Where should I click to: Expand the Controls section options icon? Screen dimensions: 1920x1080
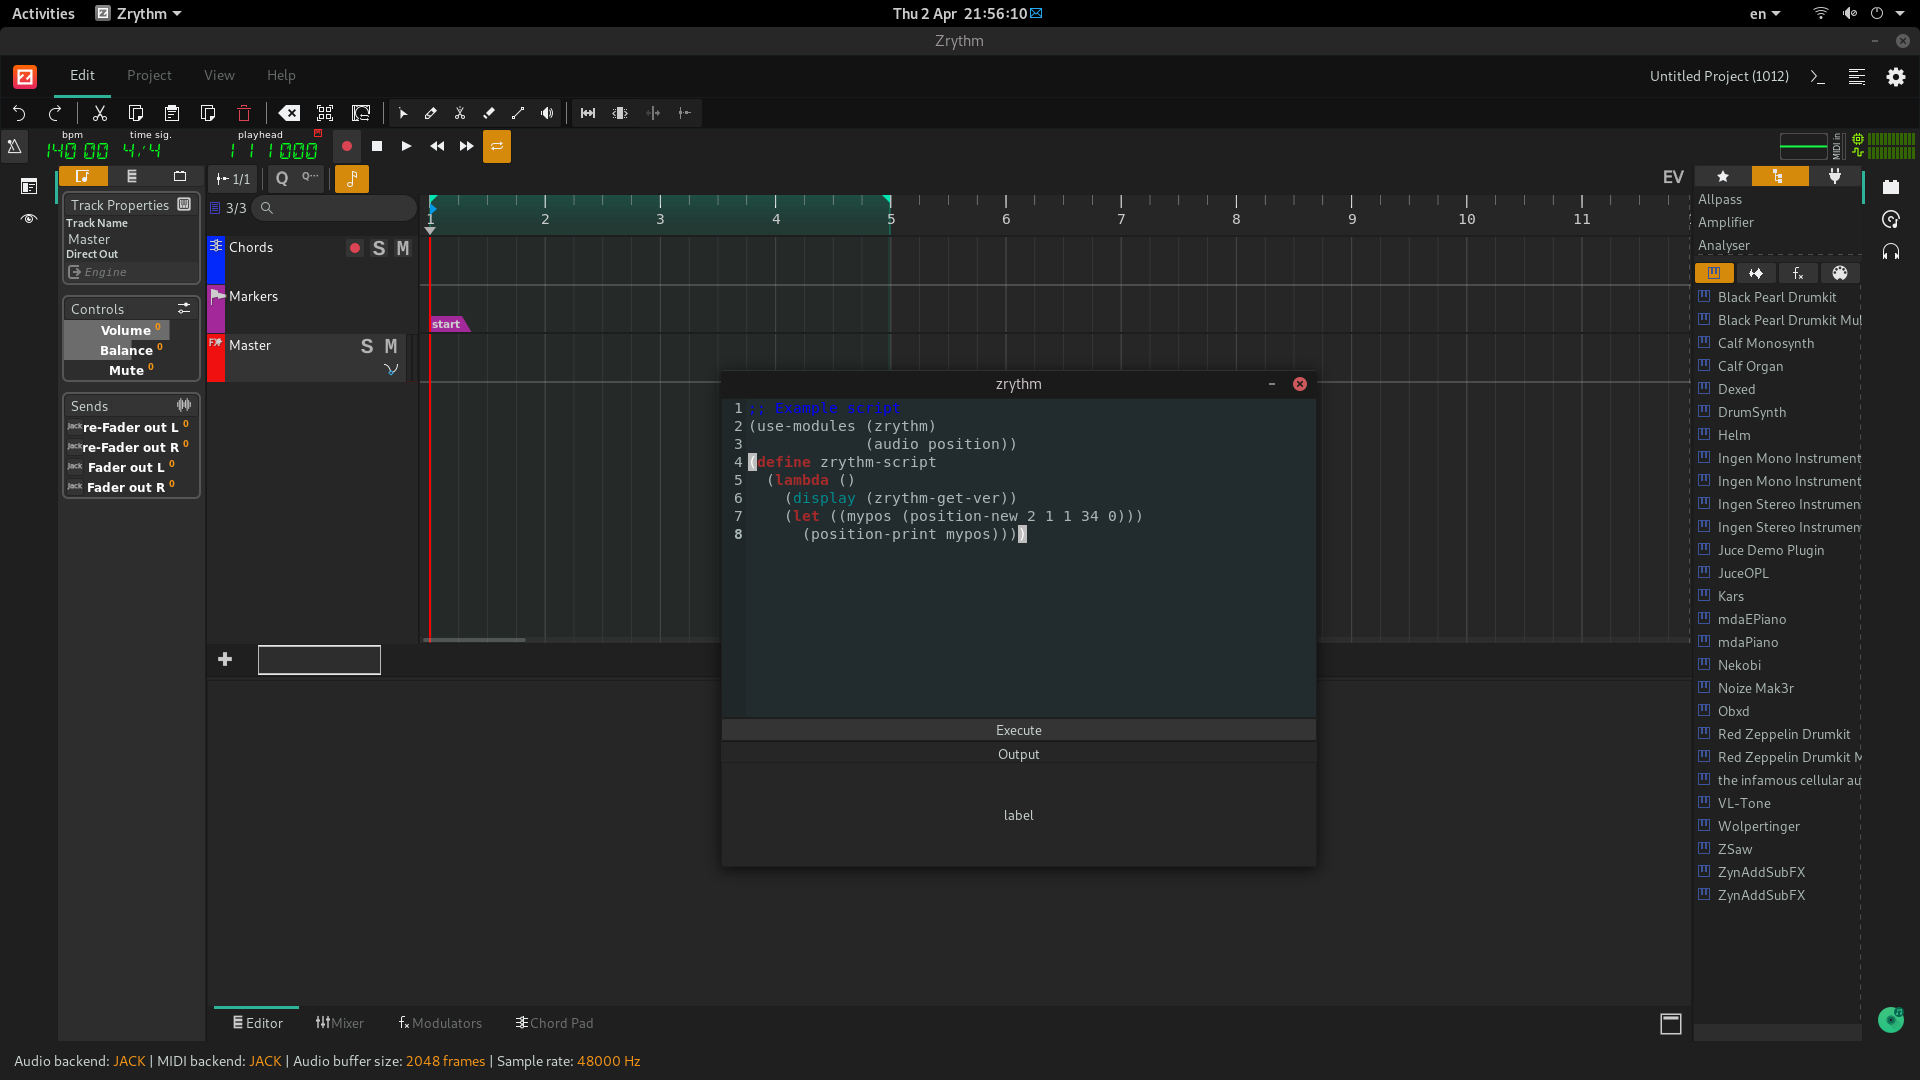(184, 308)
